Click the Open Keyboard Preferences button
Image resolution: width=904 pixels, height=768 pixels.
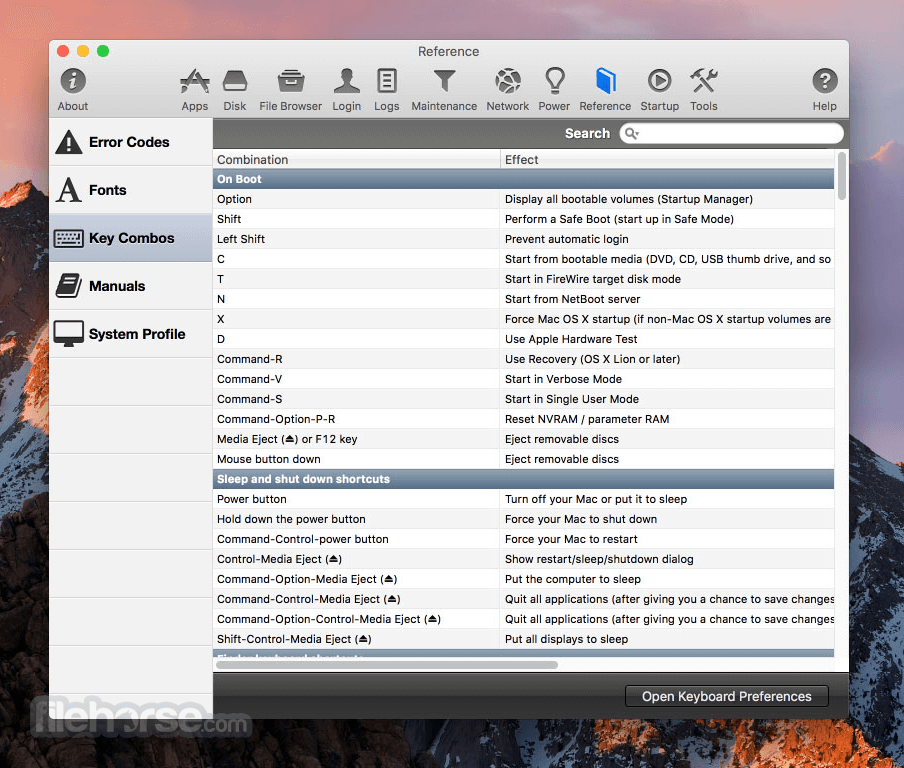[726, 696]
